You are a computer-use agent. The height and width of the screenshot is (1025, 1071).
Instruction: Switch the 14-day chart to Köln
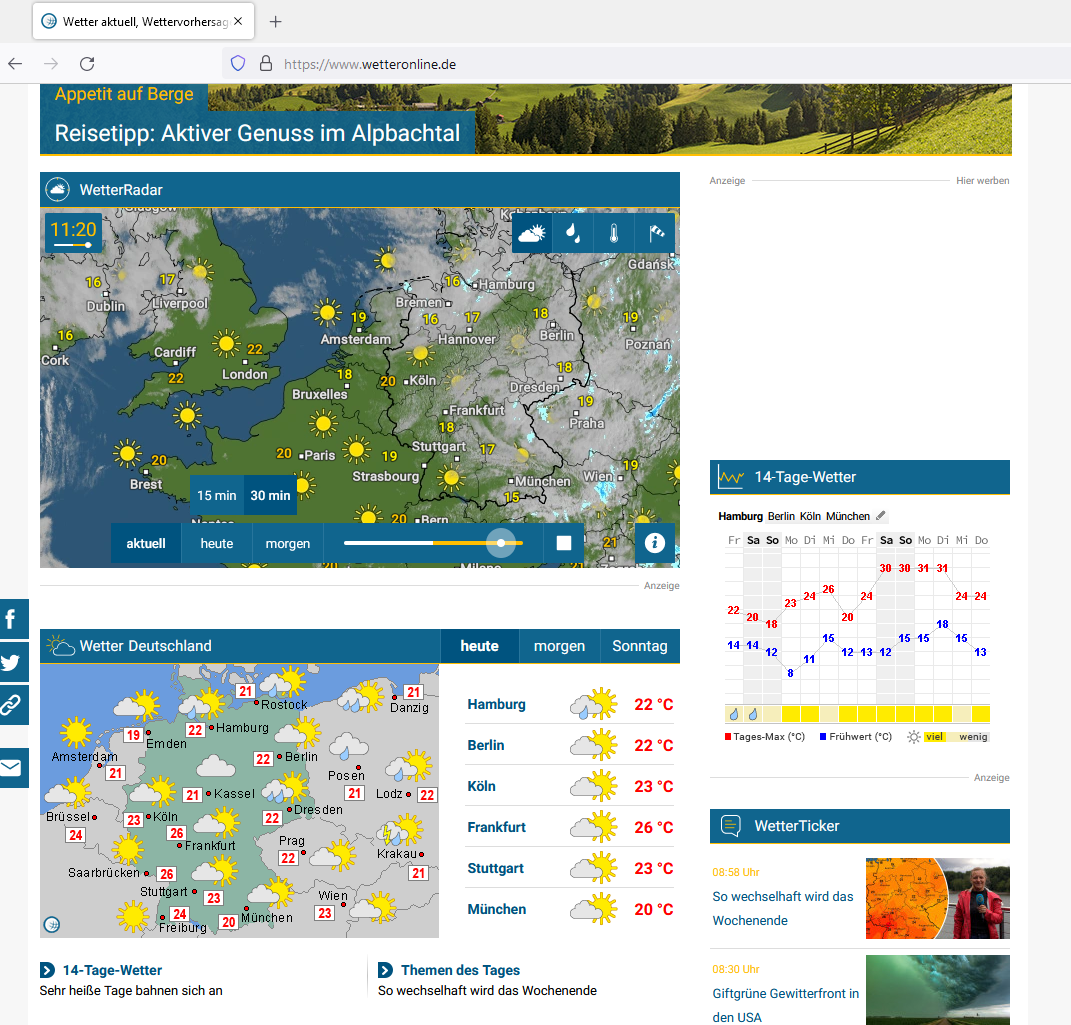(811, 515)
